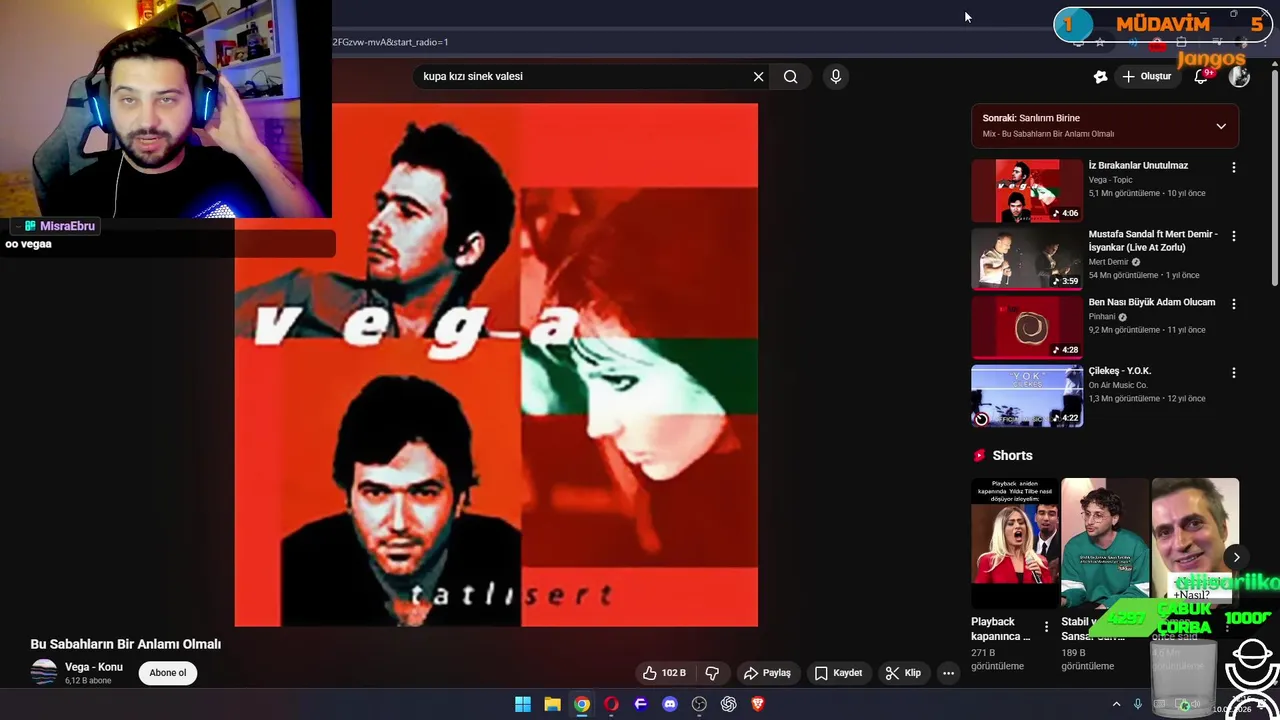
Task: Switch to Google Chrome on the taskbar
Action: pyautogui.click(x=582, y=704)
